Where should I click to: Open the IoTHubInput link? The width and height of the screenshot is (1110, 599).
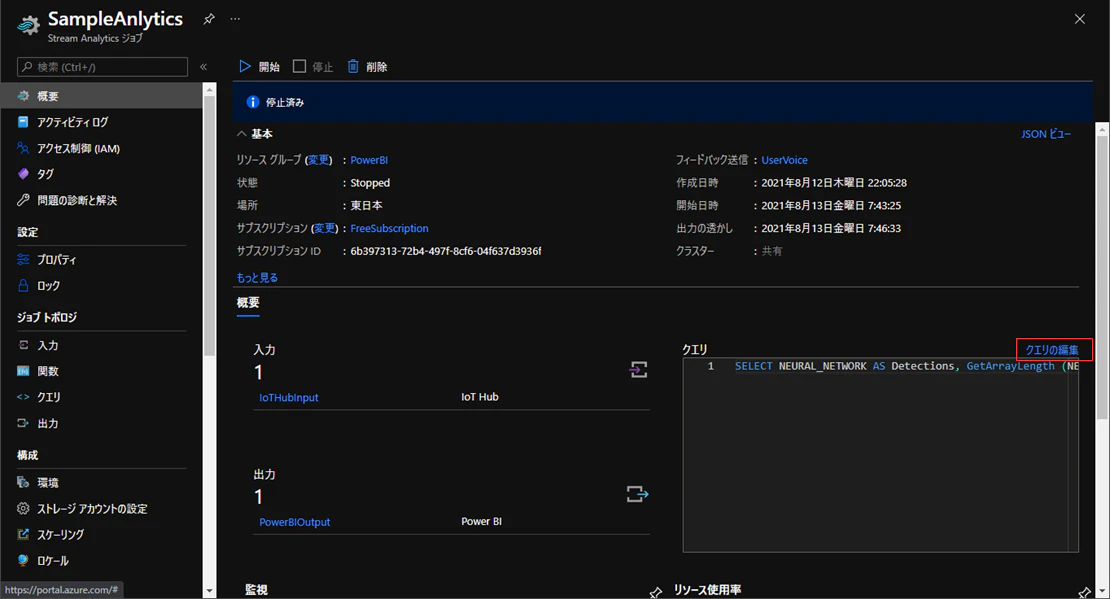coord(289,398)
